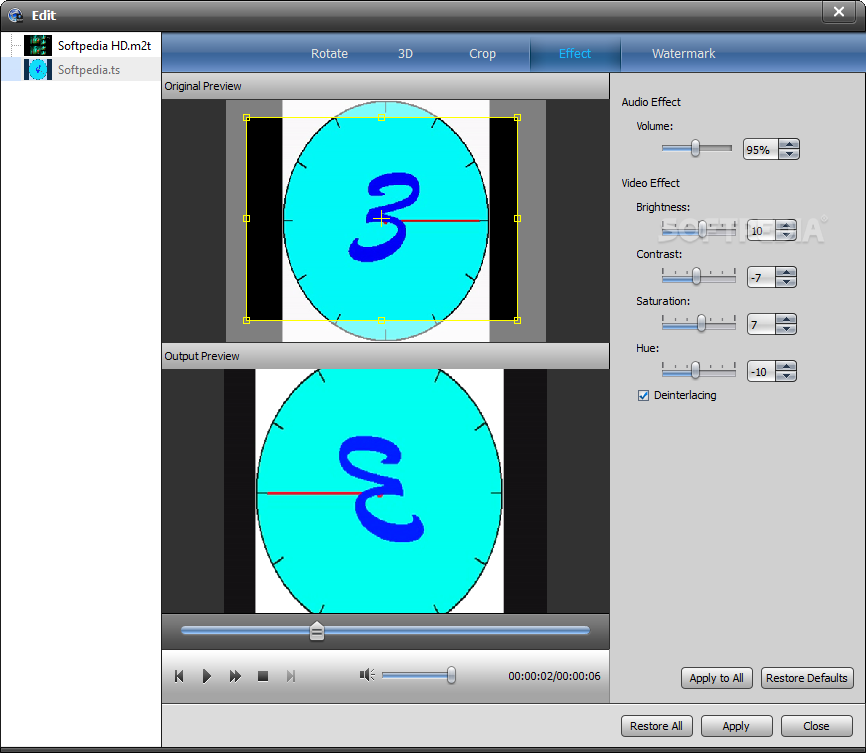Click the Edit window app icon
Viewport: 866px width, 753px height.
point(15,15)
